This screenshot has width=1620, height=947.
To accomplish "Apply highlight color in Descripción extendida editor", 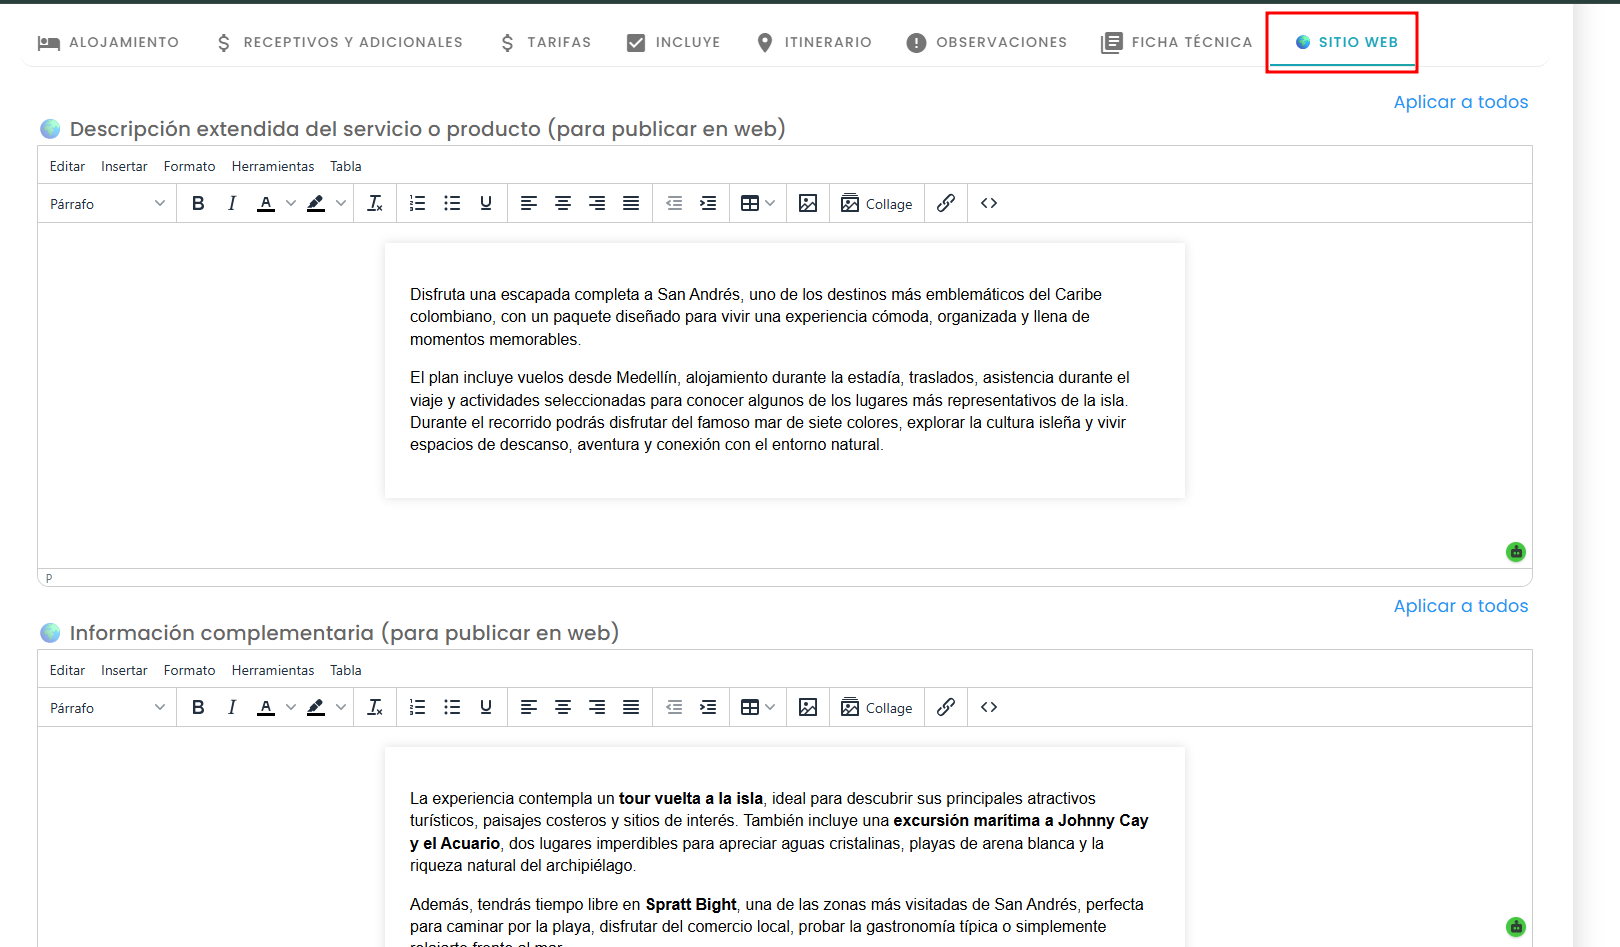I will [x=316, y=203].
